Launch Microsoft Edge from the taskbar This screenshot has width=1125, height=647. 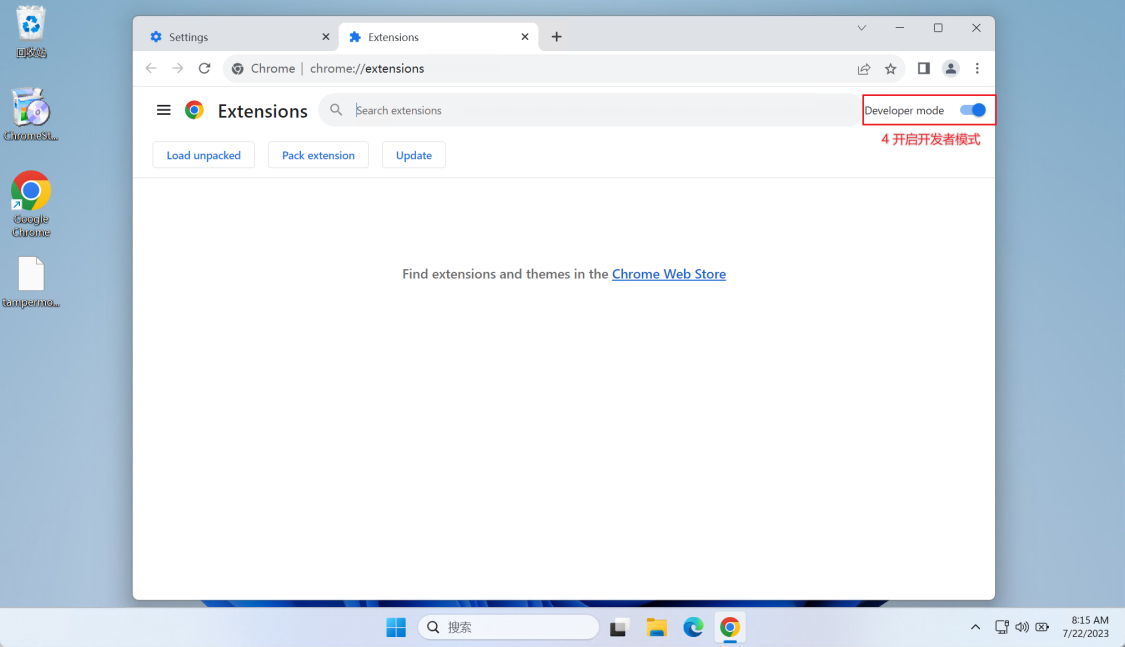point(693,627)
